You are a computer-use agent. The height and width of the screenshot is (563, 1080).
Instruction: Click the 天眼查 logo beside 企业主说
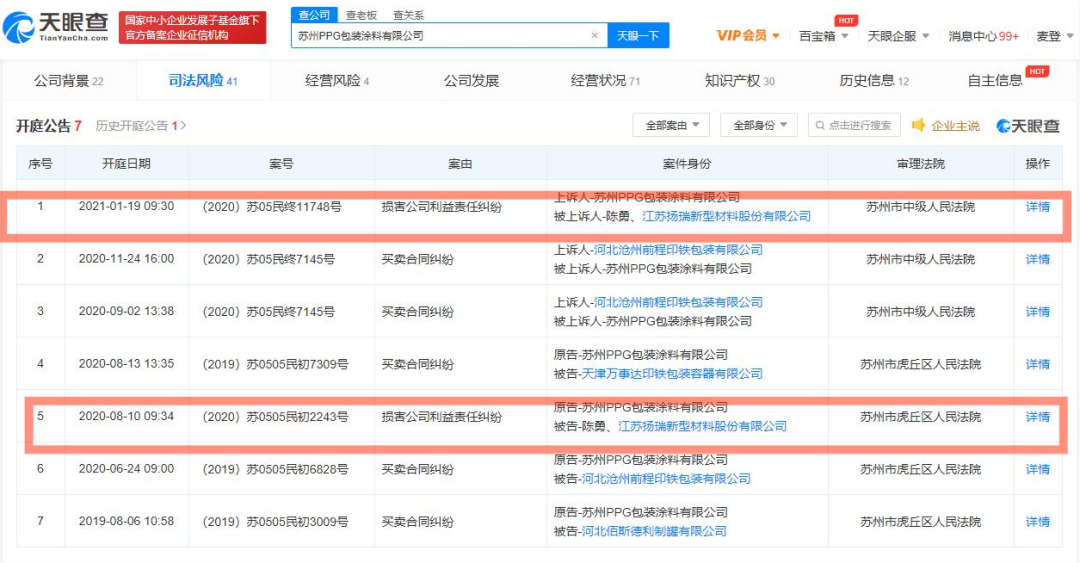point(1028,125)
